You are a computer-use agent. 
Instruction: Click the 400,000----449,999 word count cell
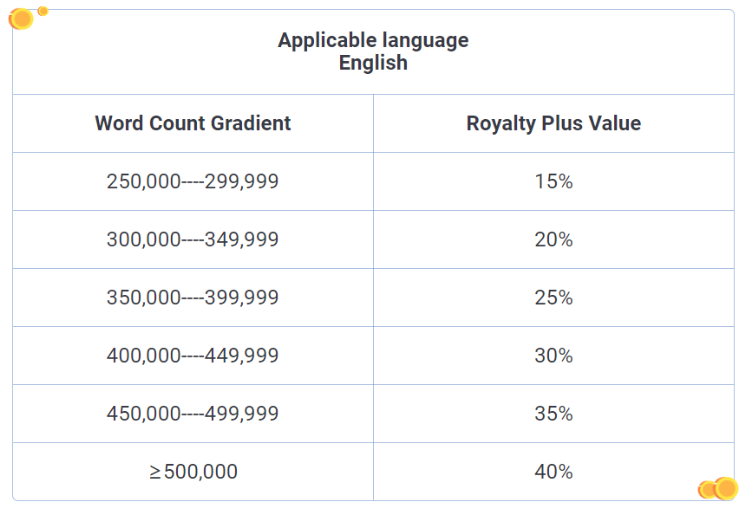193,356
